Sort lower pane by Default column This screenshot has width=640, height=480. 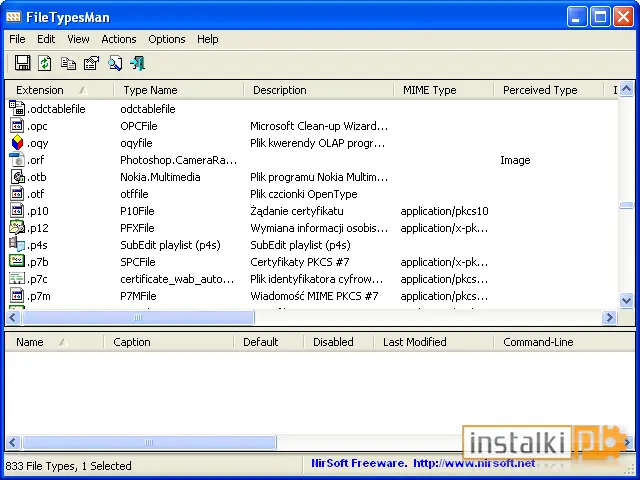[269, 342]
